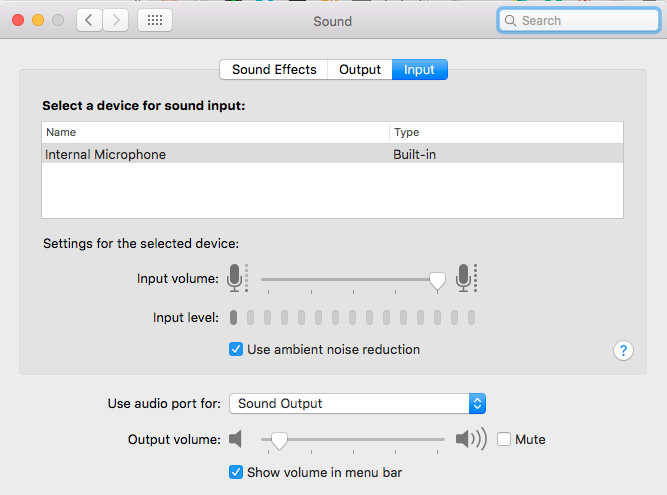
Task: Click the loud speaker icon by Output volume
Action: coord(471,439)
